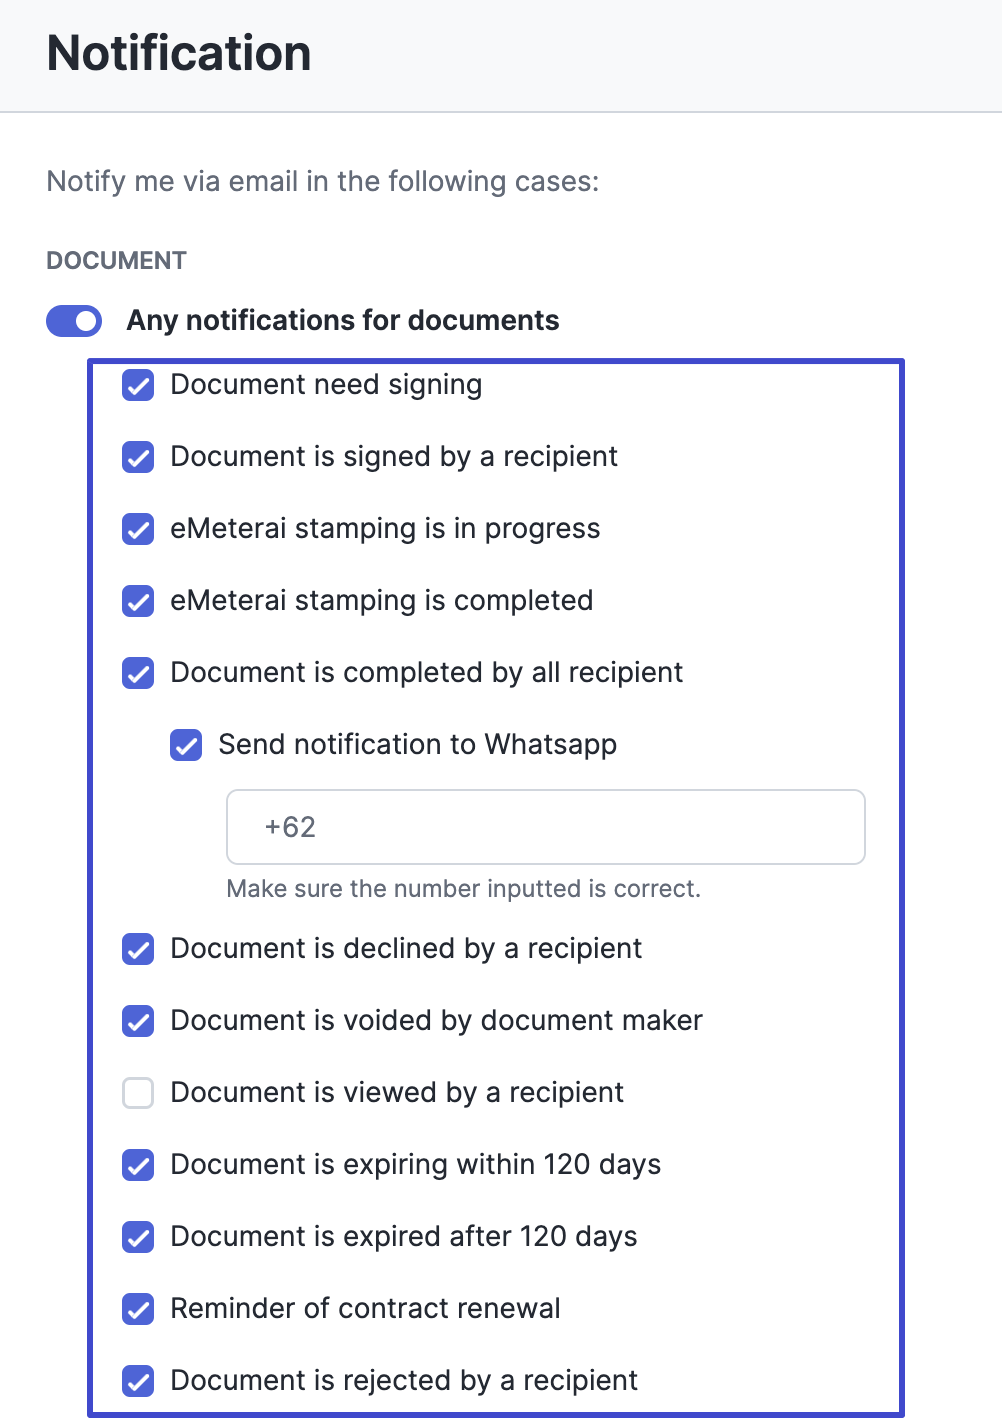This screenshot has height=1427, width=1002.
Task: Uncheck Document need signing checkbox
Action: point(138,385)
